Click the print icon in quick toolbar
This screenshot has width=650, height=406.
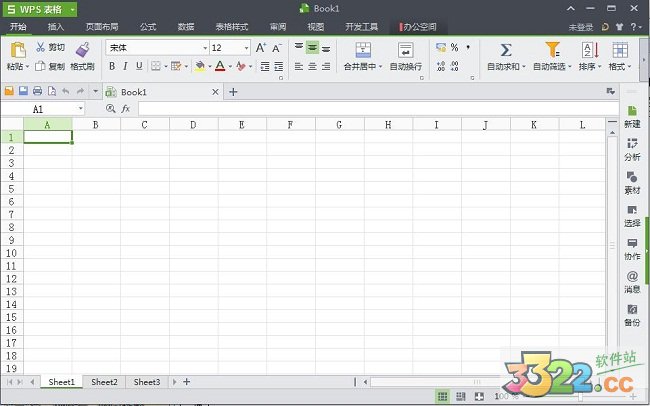tap(37, 91)
